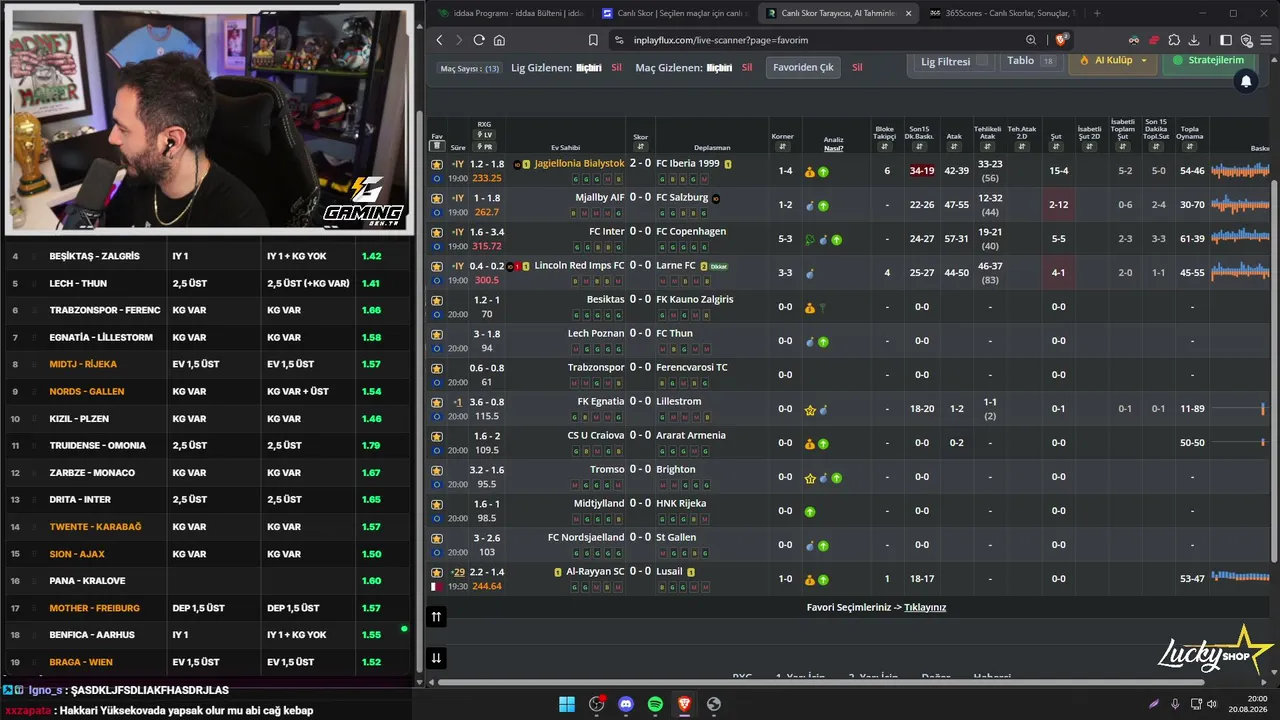Click the address bar URL field
Image resolution: width=1280 pixels, height=720 pixels.
pos(820,40)
